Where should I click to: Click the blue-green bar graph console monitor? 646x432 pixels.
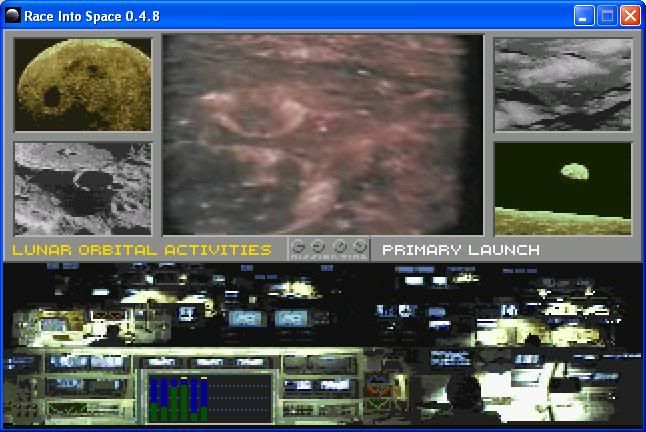point(210,398)
